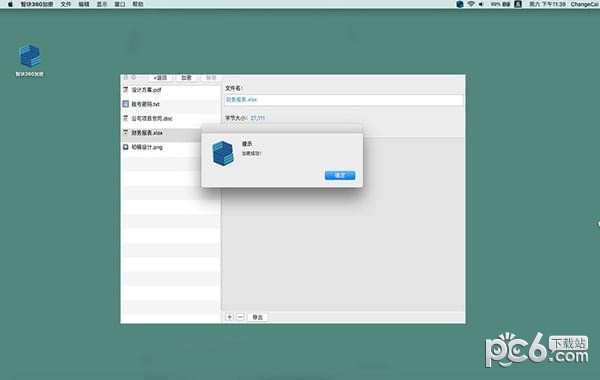Focus the 文件名 filename input field
This screenshot has height=380, width=600.
point(344,100)
